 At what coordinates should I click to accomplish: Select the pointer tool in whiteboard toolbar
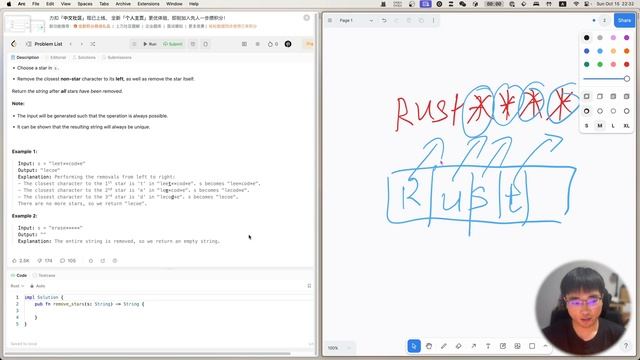click(x=414, y=346)
